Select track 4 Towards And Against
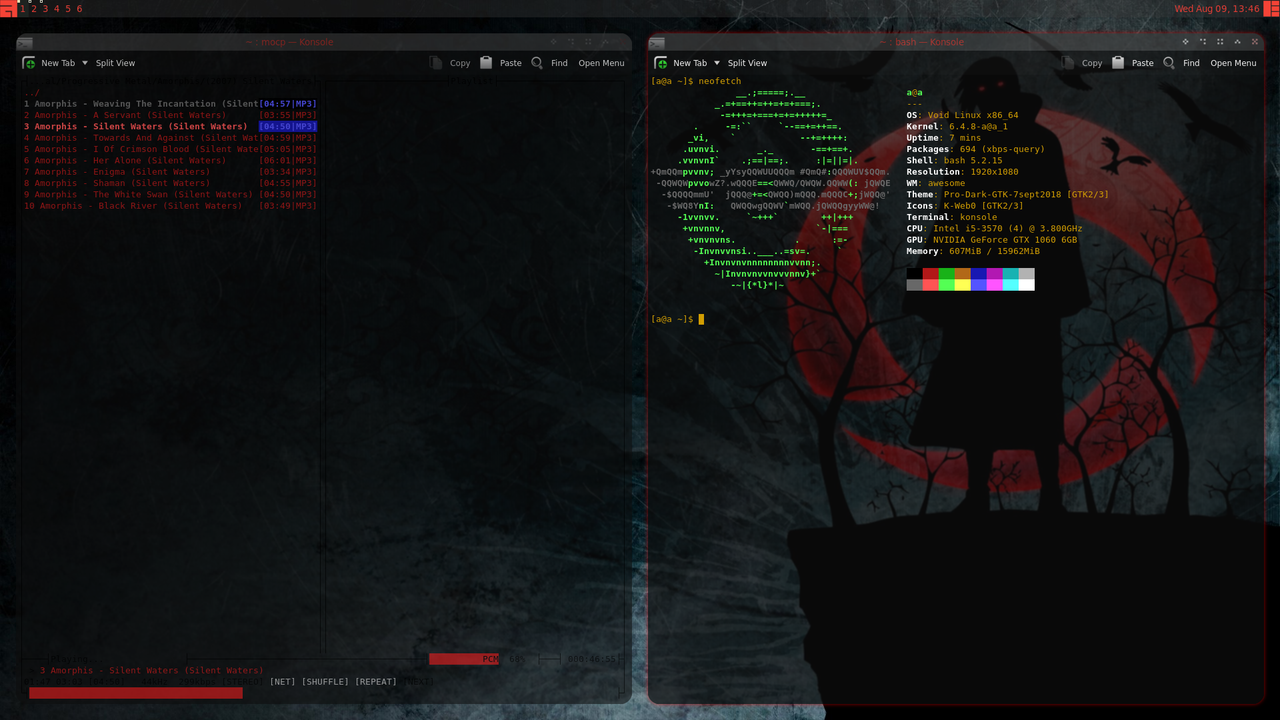 point(170,138)
